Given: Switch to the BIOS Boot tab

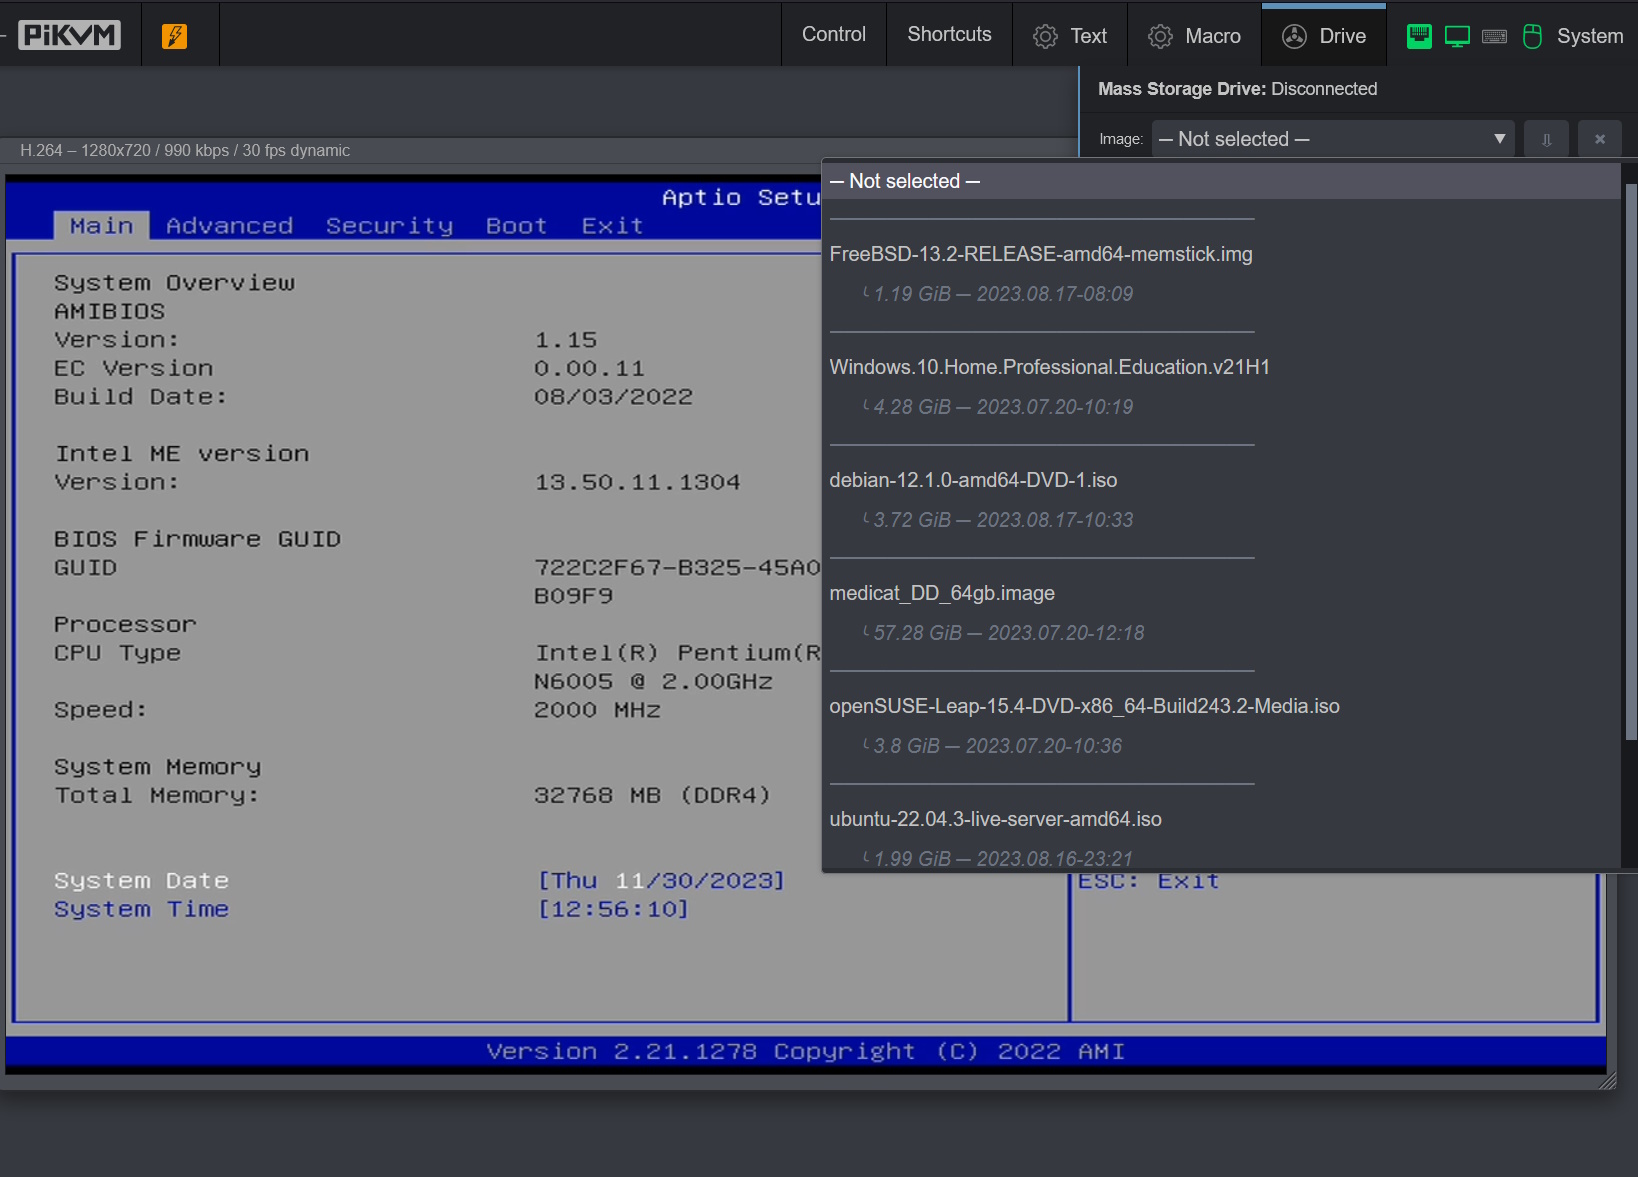Looking at the screenshot, I should [x=516, y=225].
